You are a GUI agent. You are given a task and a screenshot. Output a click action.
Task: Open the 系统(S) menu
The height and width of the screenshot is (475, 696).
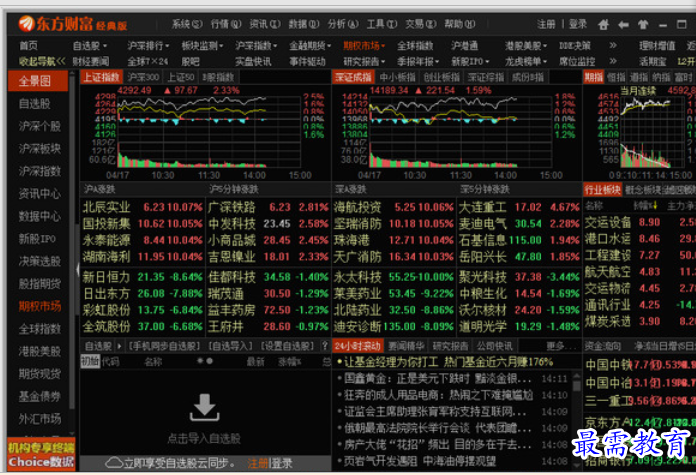pyautogui.click(x=187, y=24)
